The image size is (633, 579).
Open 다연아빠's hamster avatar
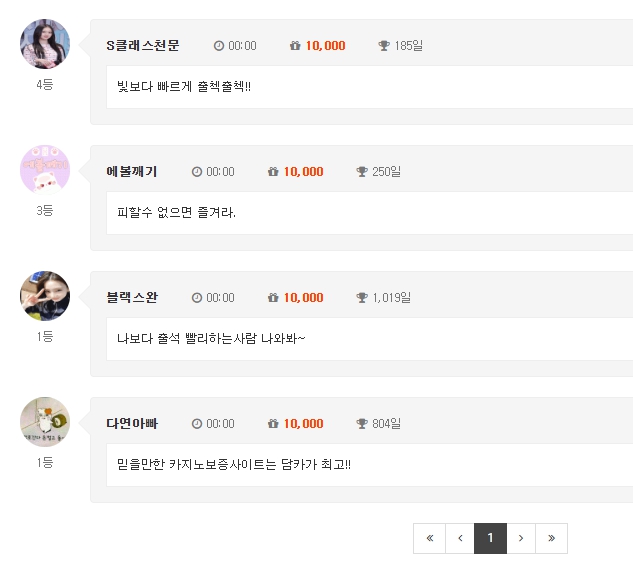[45, 422]
